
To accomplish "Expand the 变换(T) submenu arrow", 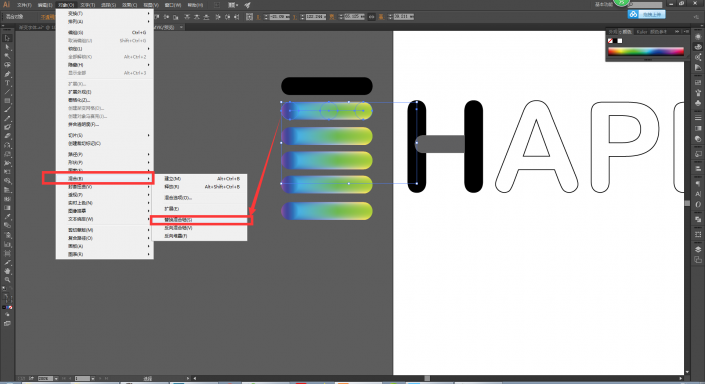I will [148, 13].
